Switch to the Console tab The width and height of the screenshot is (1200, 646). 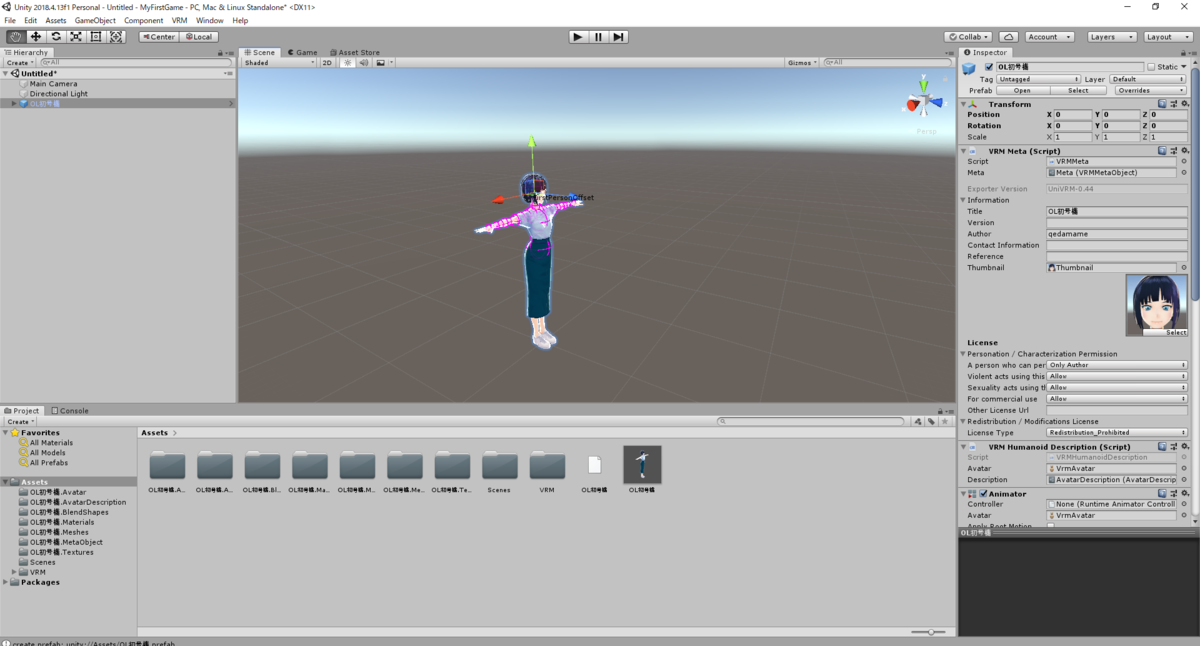70,410
